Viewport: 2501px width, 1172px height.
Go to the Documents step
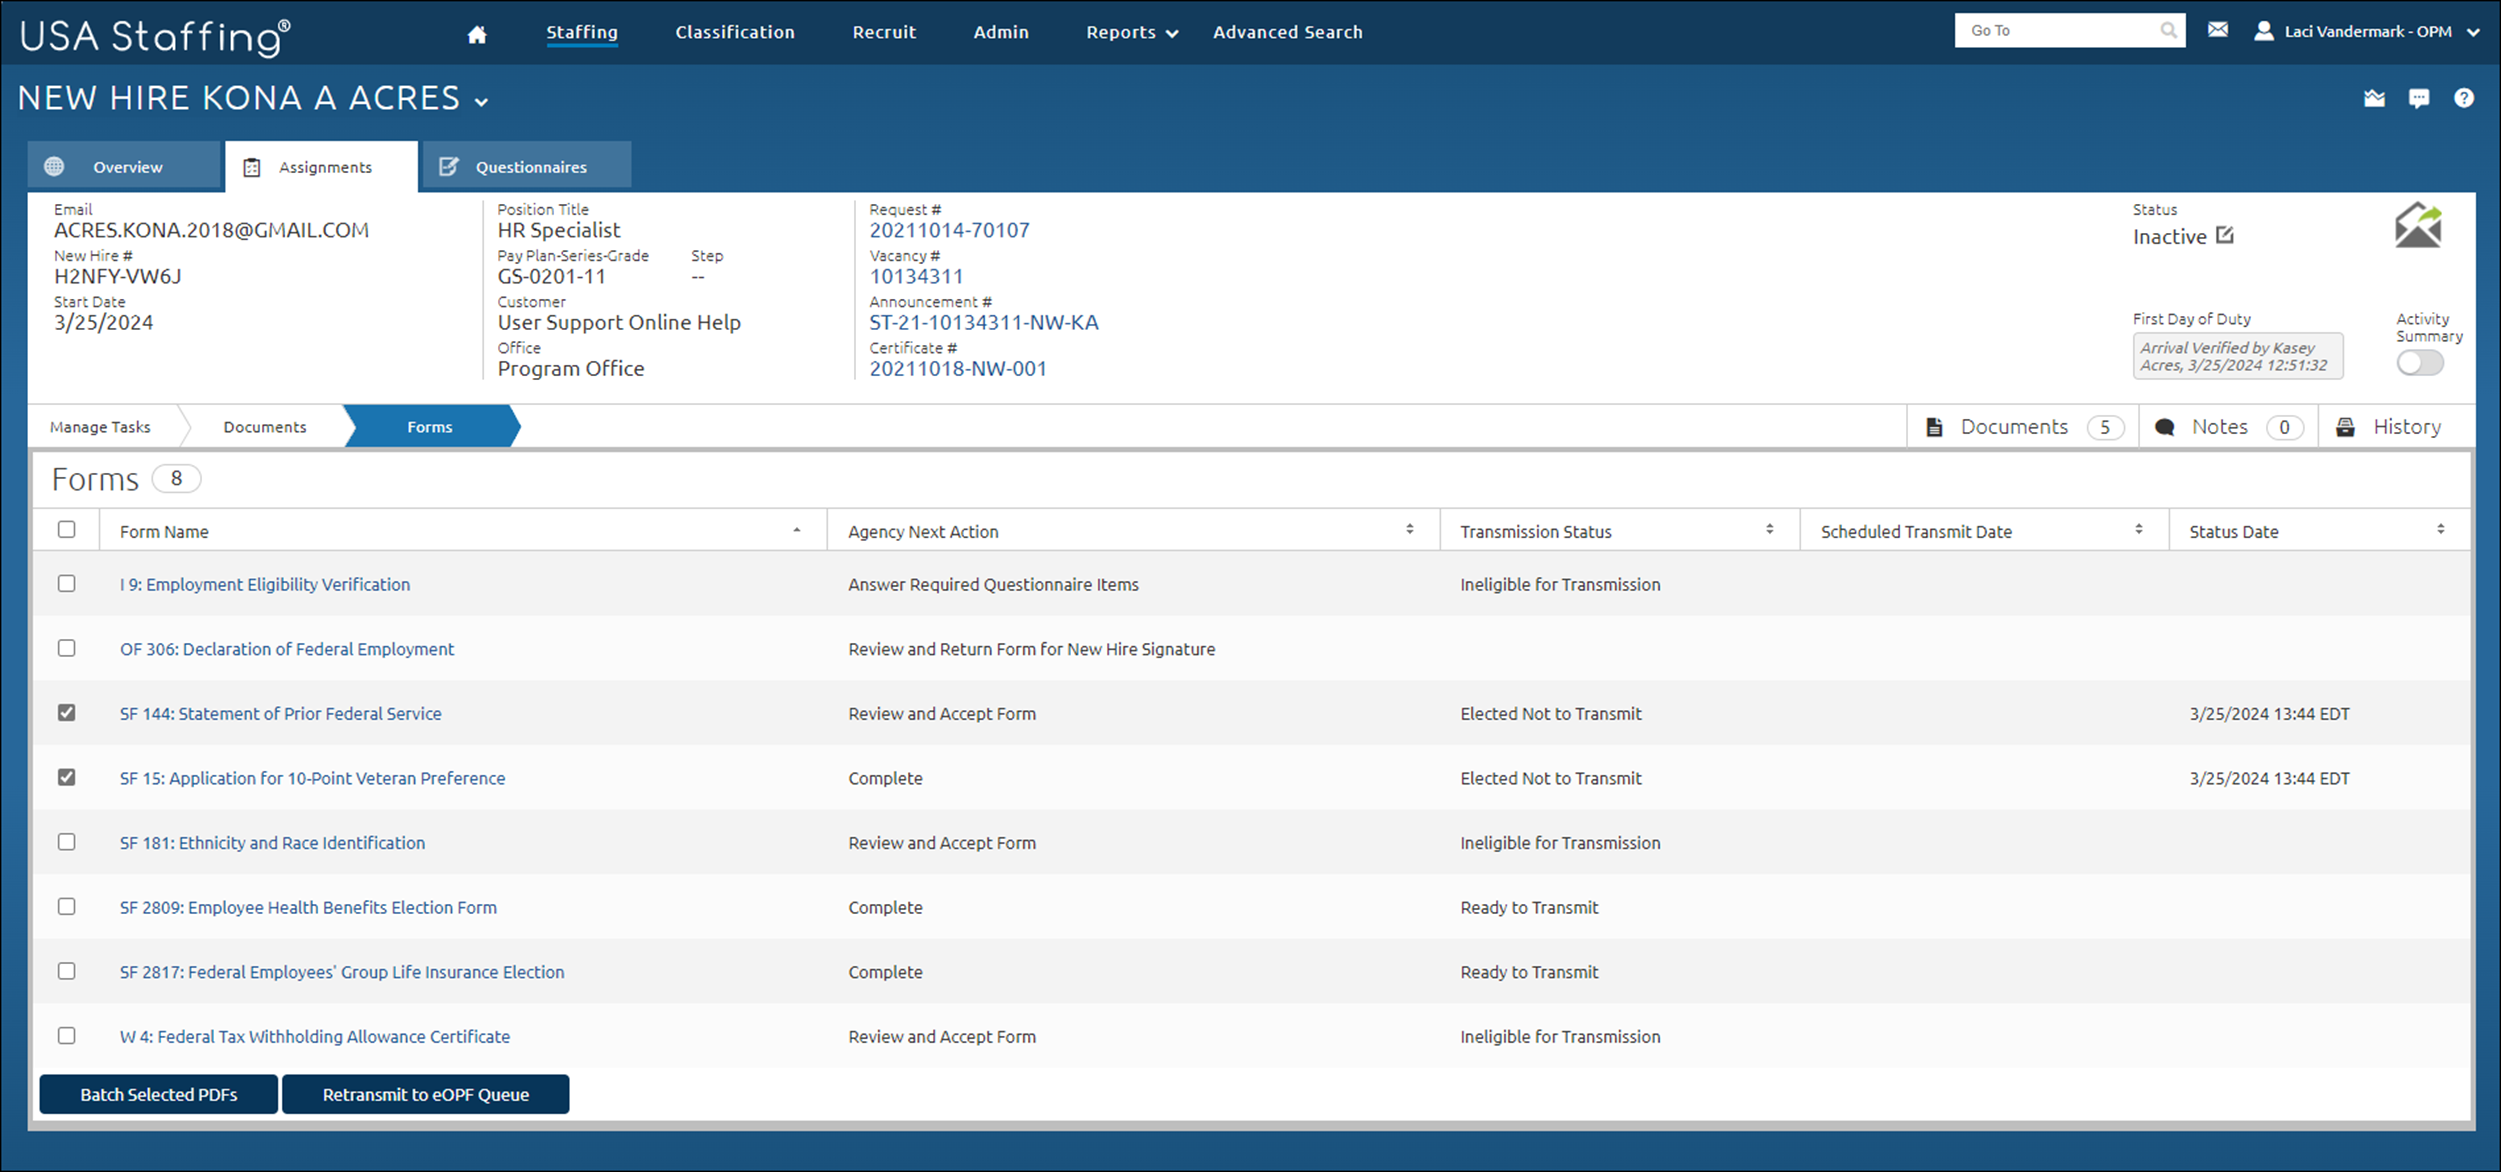[x=265, y=427]
